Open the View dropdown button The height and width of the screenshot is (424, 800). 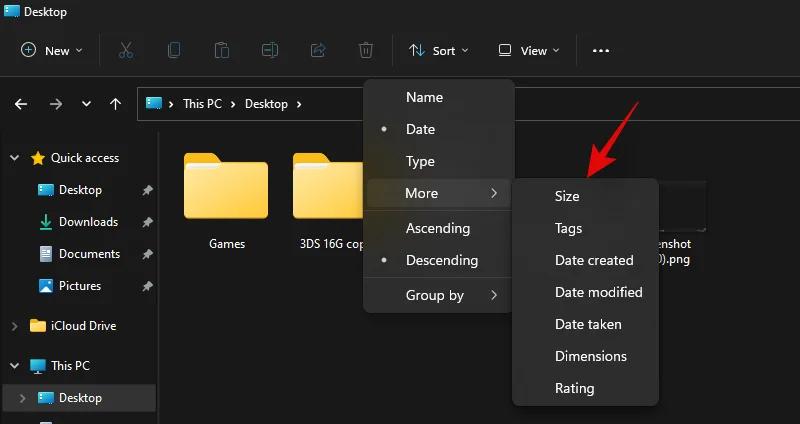click(529, 51)
